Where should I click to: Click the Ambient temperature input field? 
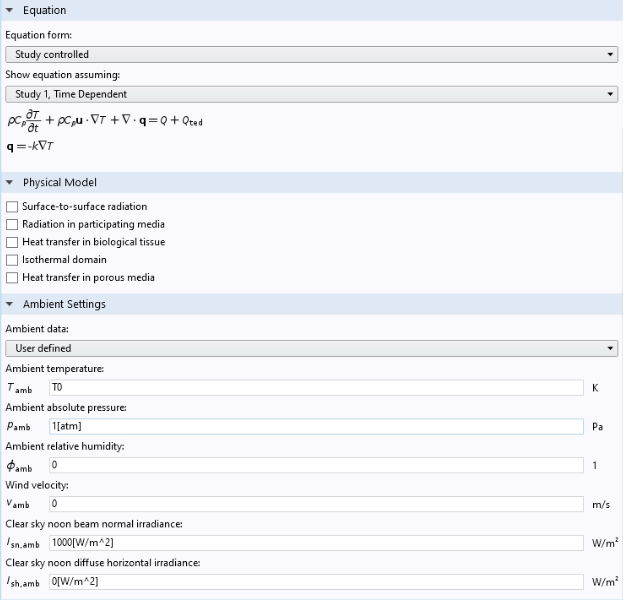(315, 387)
